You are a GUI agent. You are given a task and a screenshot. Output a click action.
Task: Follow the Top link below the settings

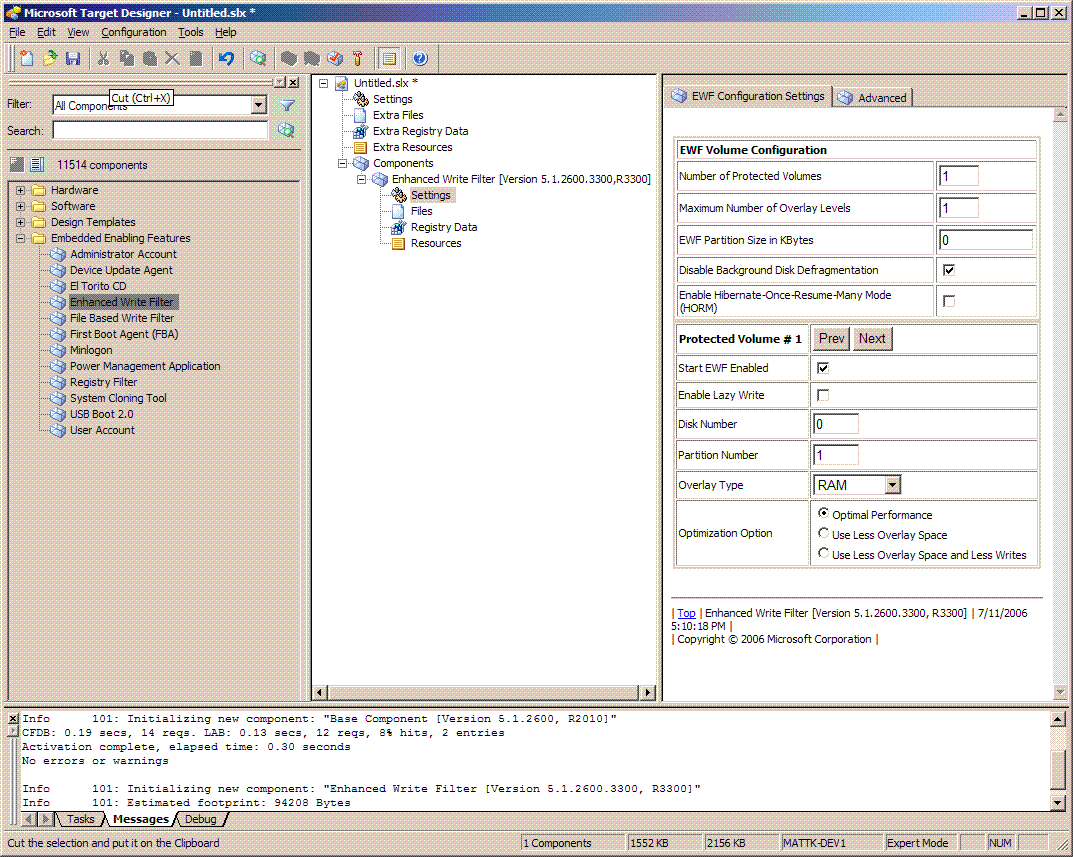click(686, 613)
